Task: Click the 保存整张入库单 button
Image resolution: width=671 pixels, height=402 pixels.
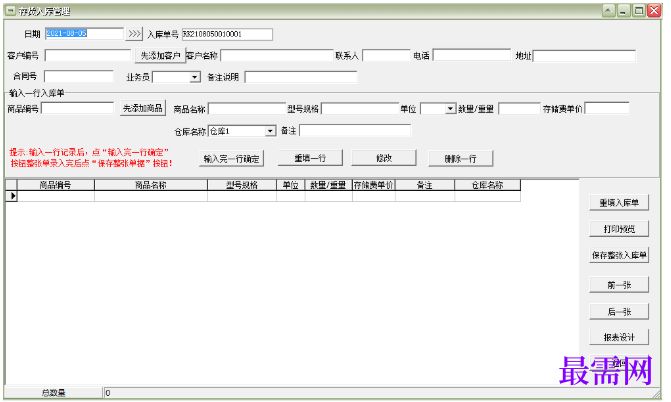Action: click(x=619, y=255)
